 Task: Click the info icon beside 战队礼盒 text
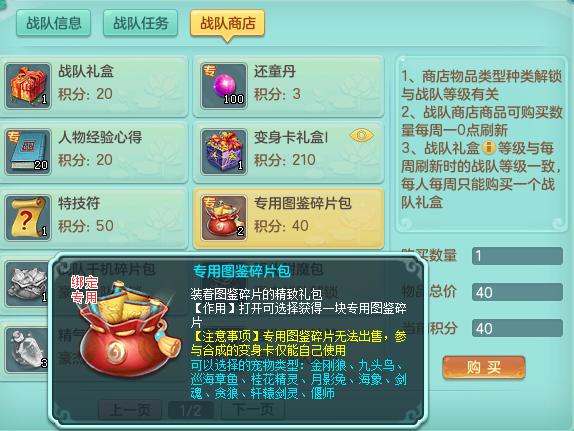(488, 148)
